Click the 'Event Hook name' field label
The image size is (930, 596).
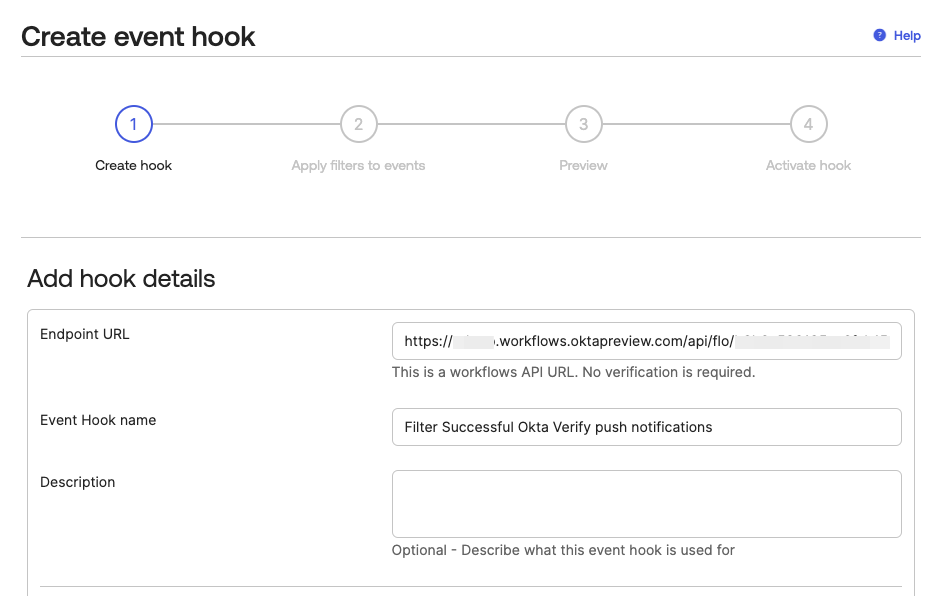tap(98, 420)
